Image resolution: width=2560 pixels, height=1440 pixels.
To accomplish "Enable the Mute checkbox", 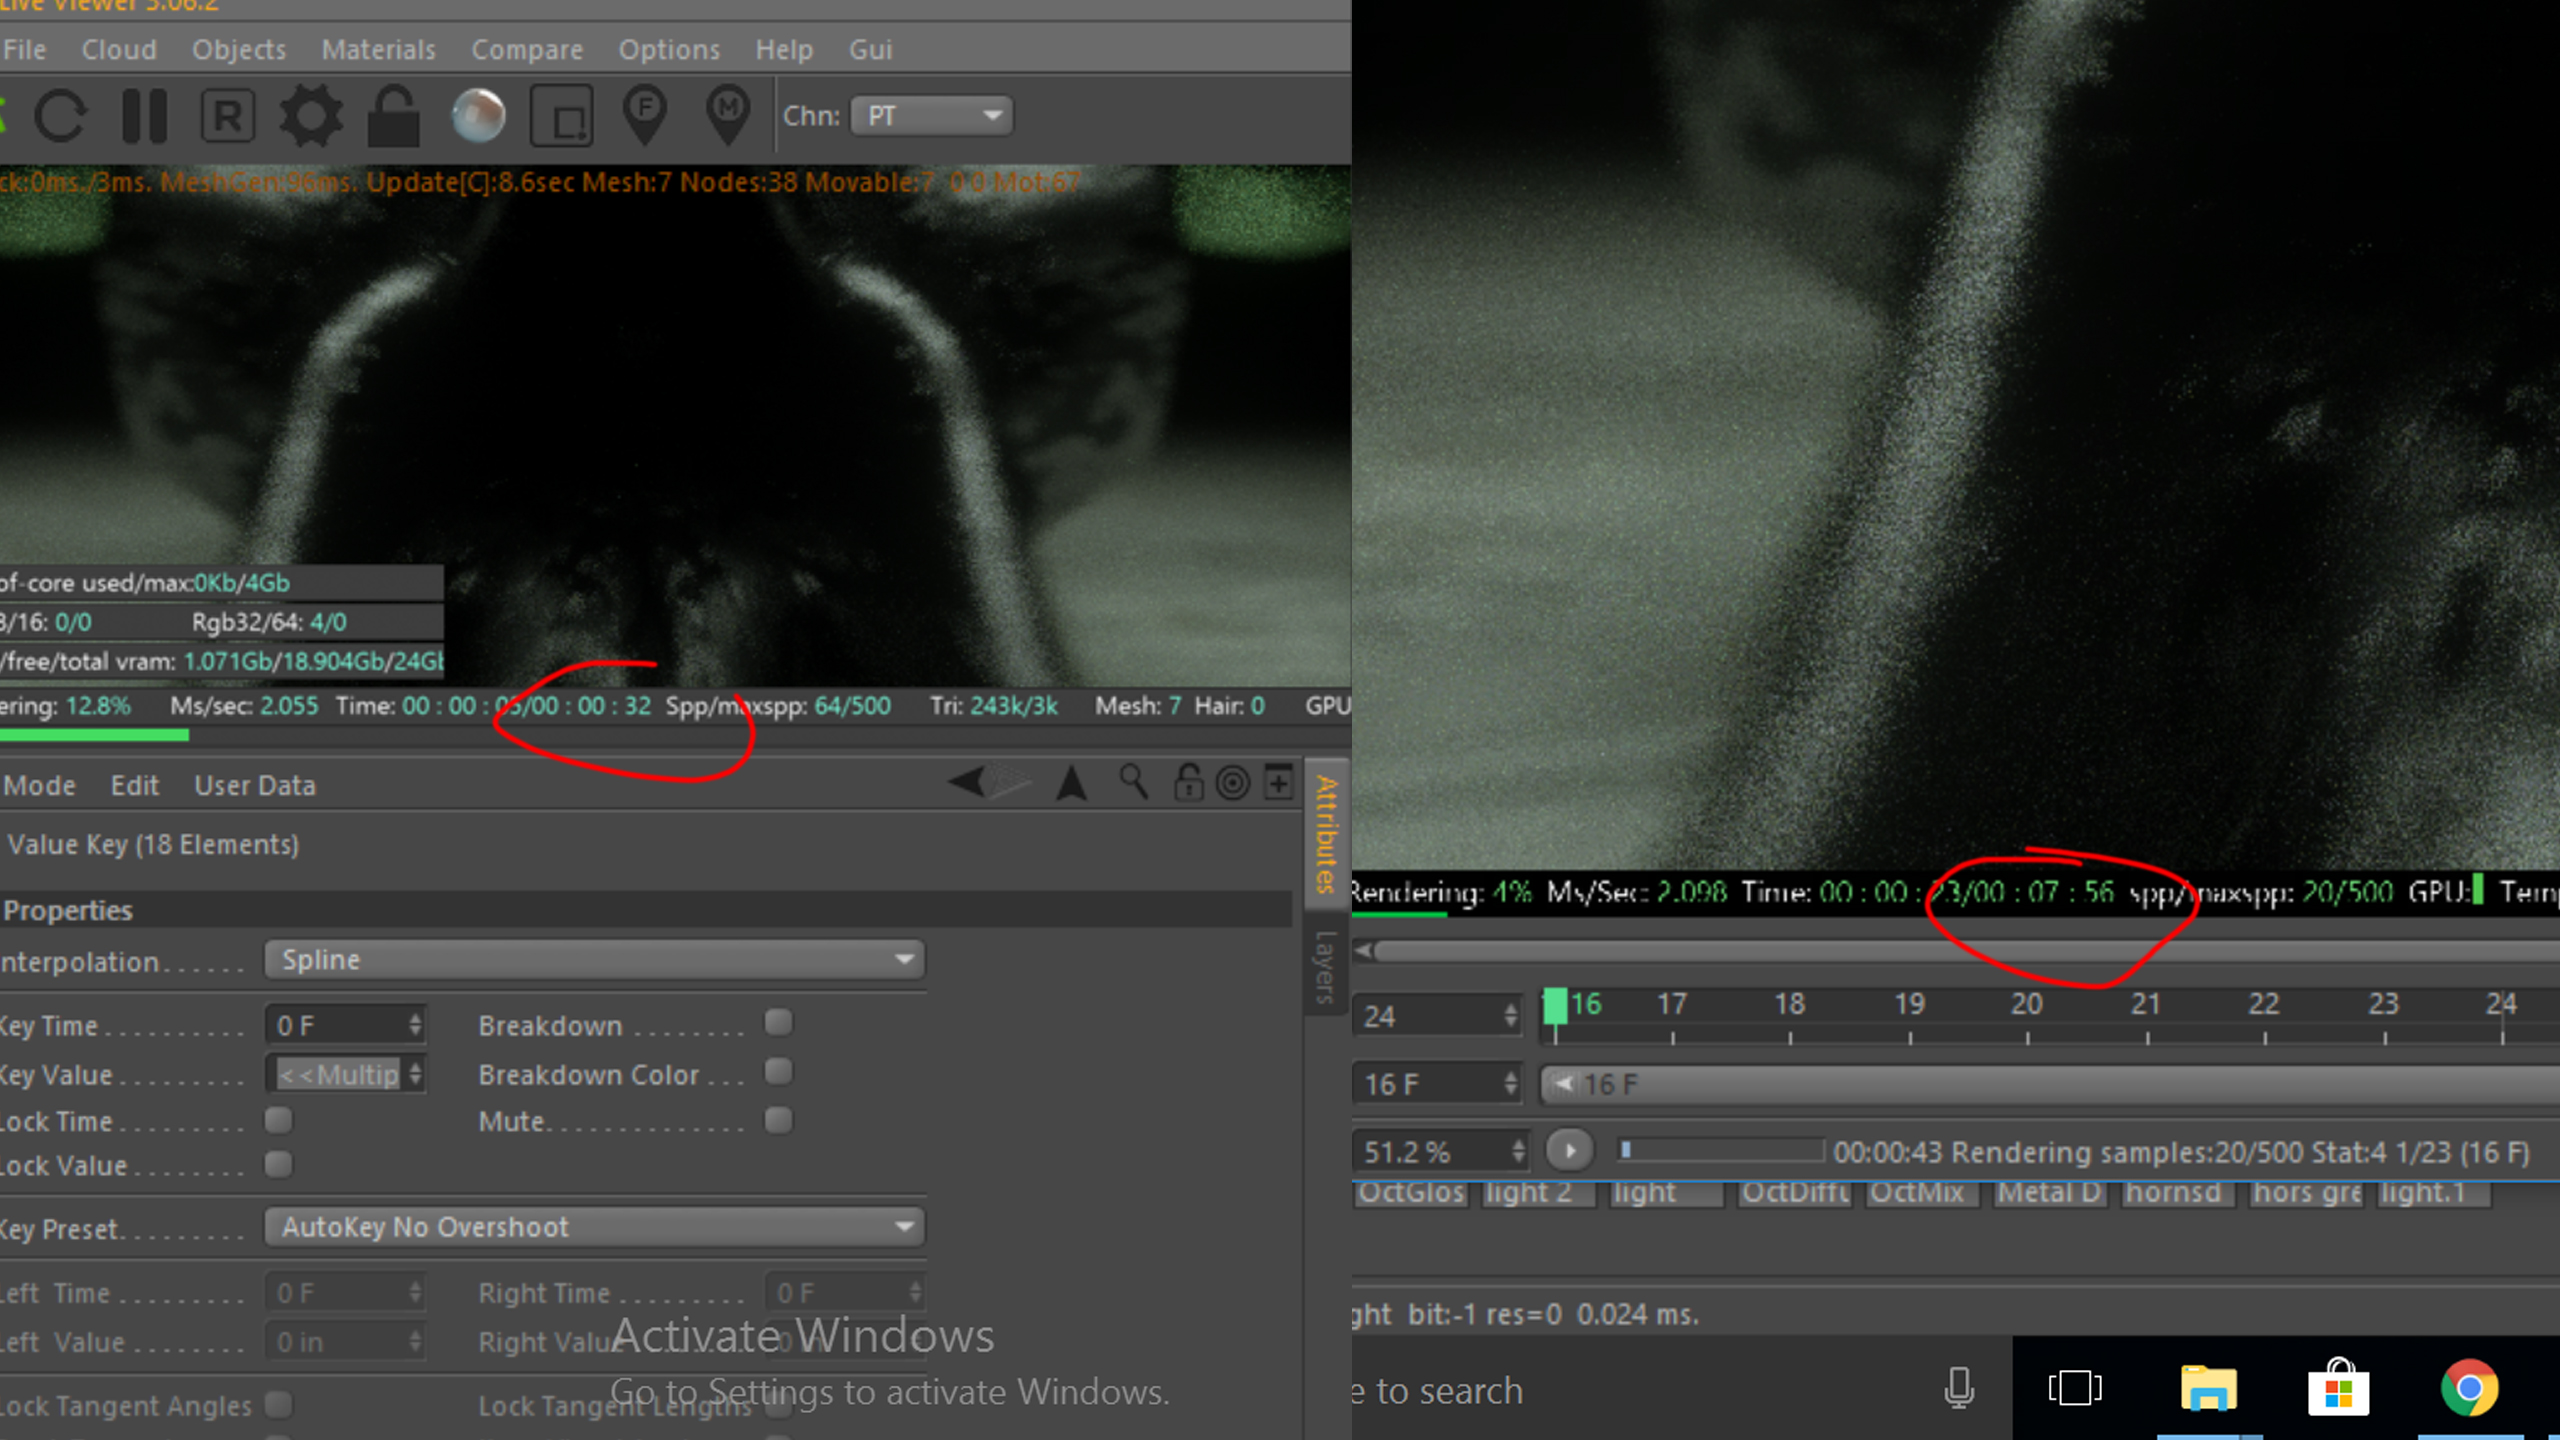I will [x=778, y=1120].
